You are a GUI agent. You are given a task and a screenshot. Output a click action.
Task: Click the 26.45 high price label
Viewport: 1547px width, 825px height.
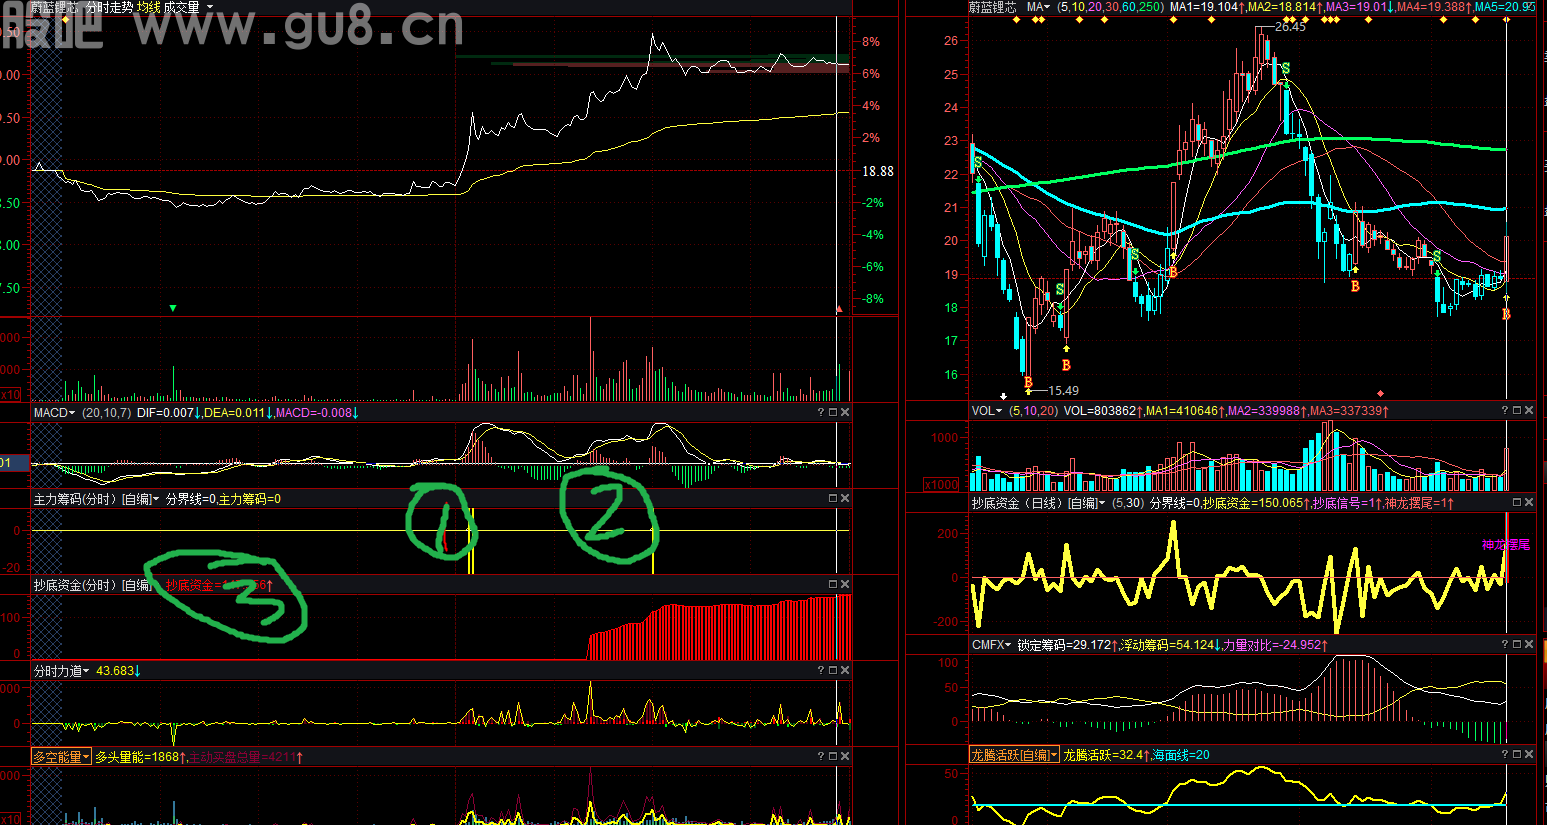pyautogui.click(x=1290, y=27)
